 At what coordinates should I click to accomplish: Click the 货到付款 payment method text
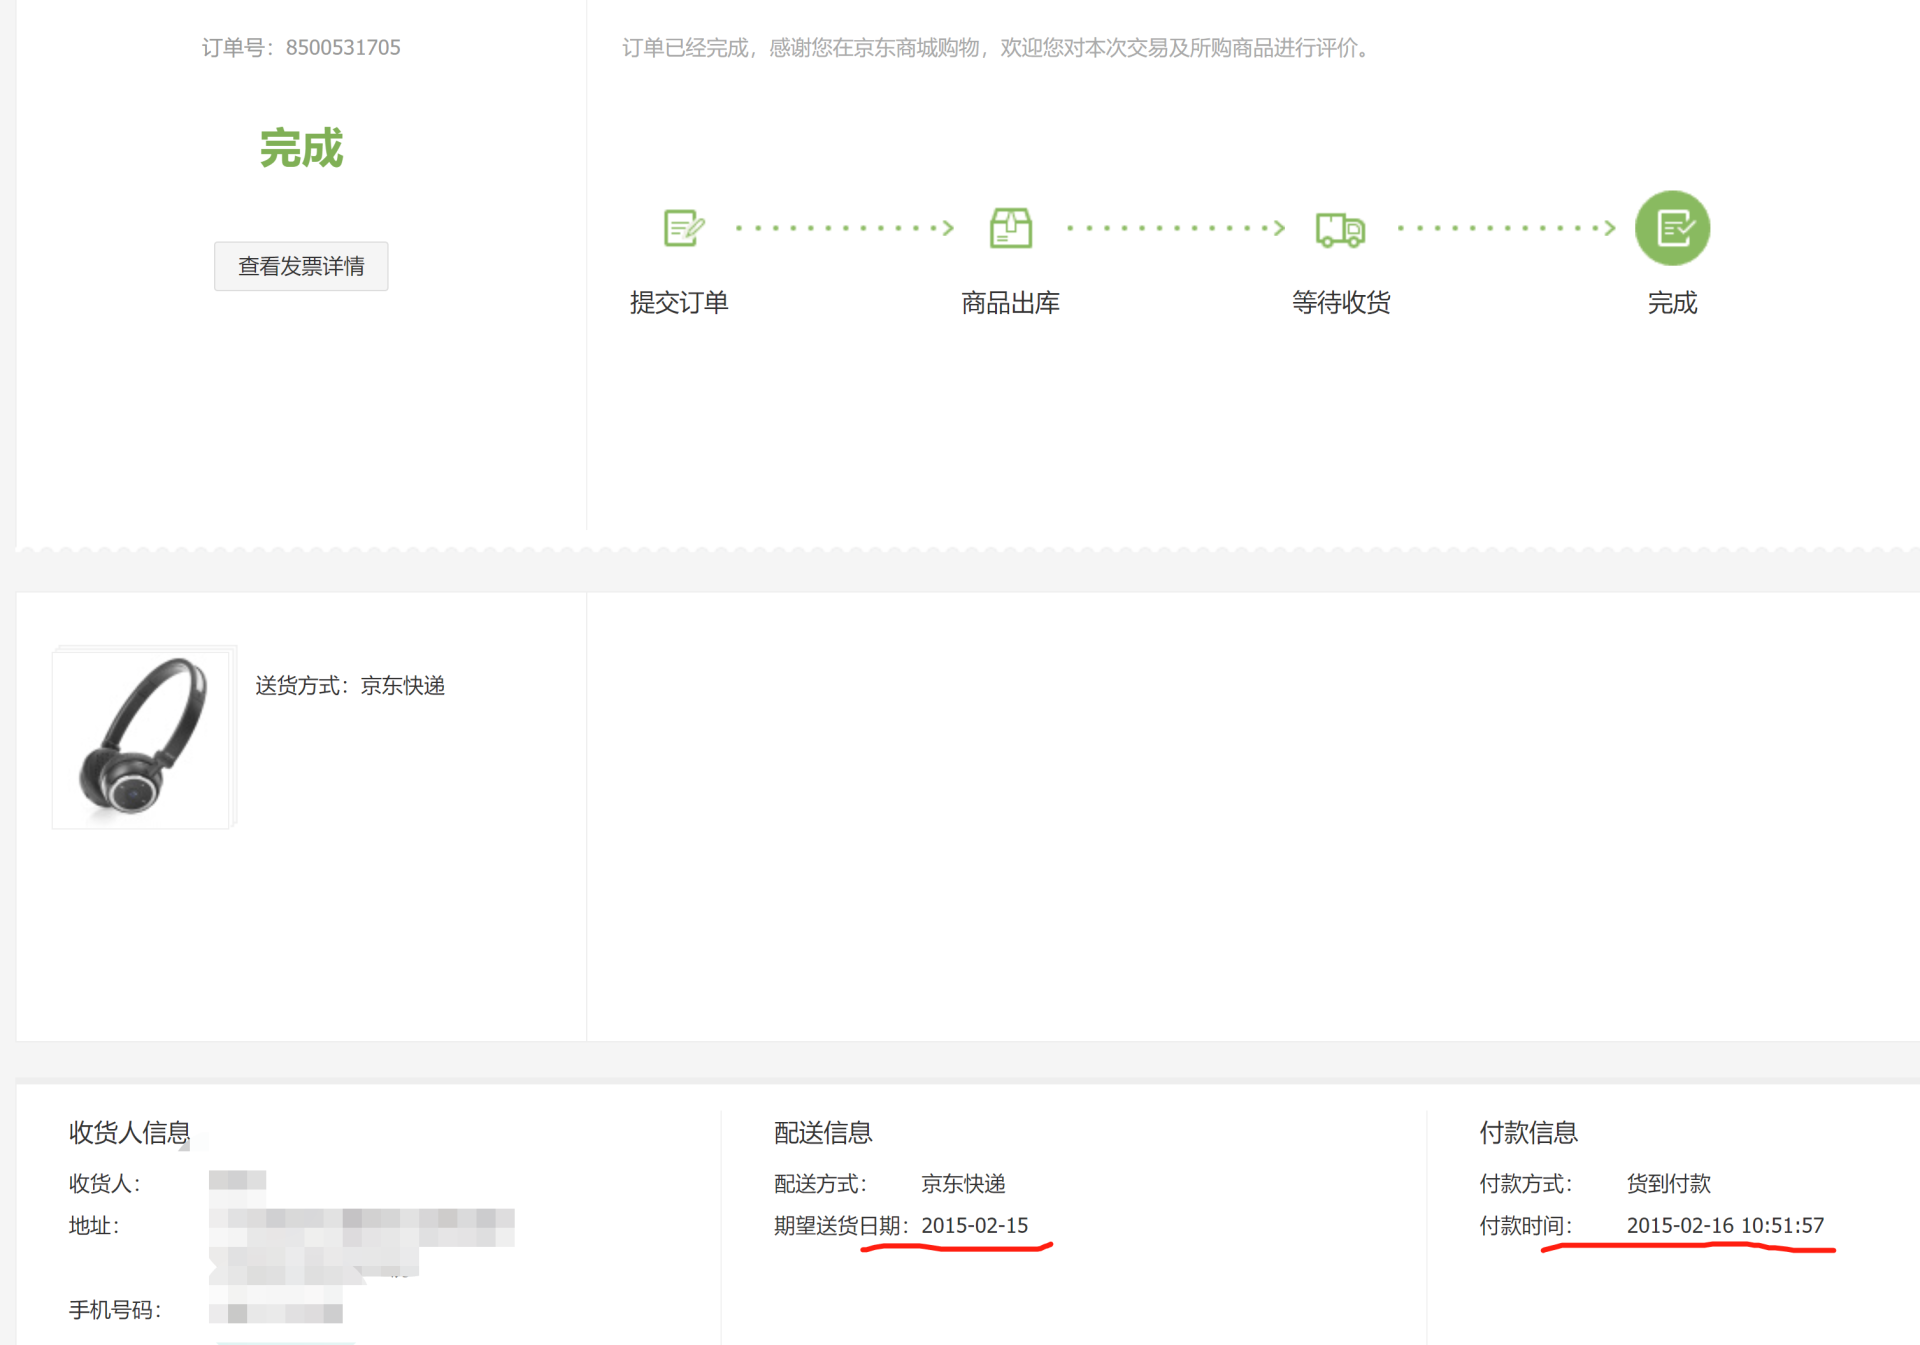(x=1668, y=1183)
